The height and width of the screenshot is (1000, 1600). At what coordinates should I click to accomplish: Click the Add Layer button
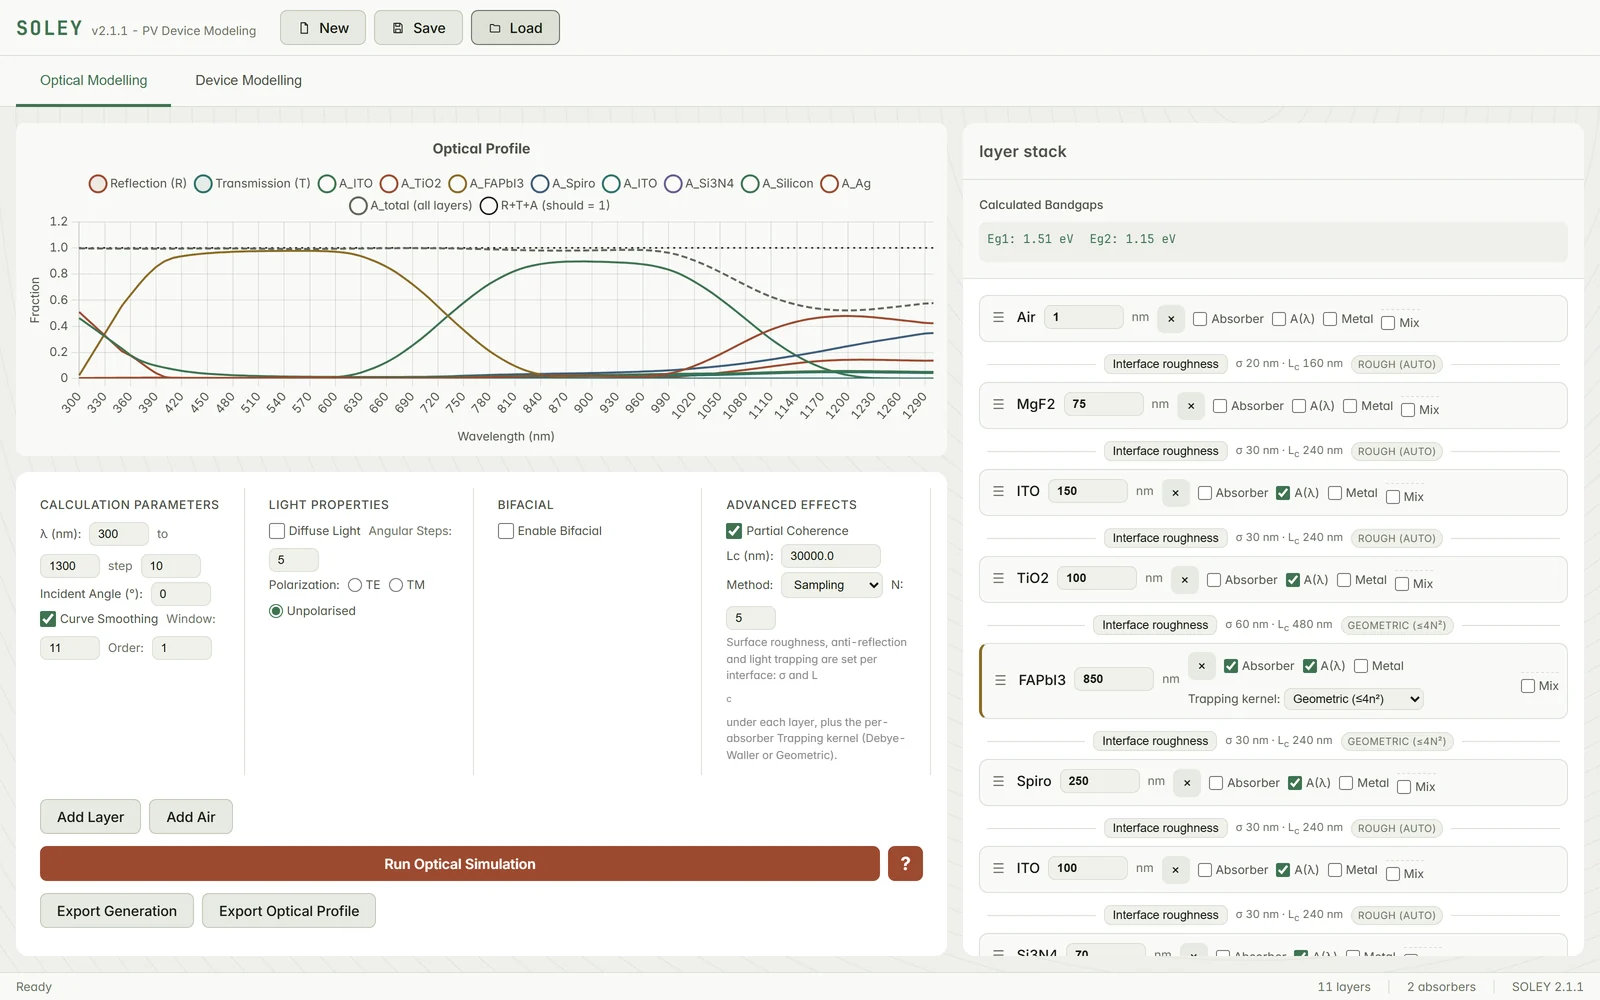tap(91, 817)
